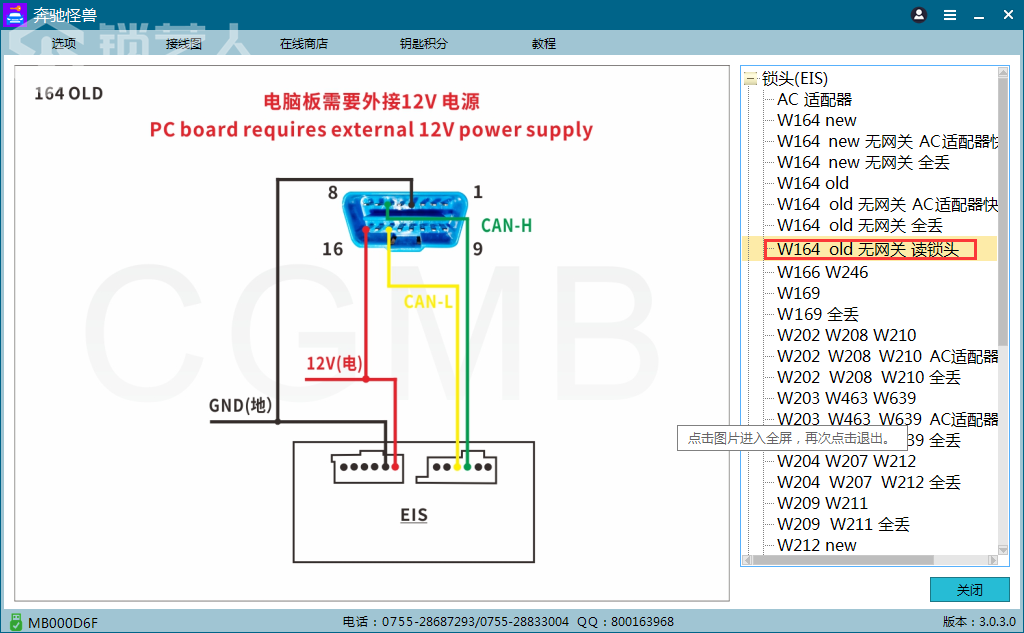Collapse the 锁头(EIS) tree node

coord(750,79)
